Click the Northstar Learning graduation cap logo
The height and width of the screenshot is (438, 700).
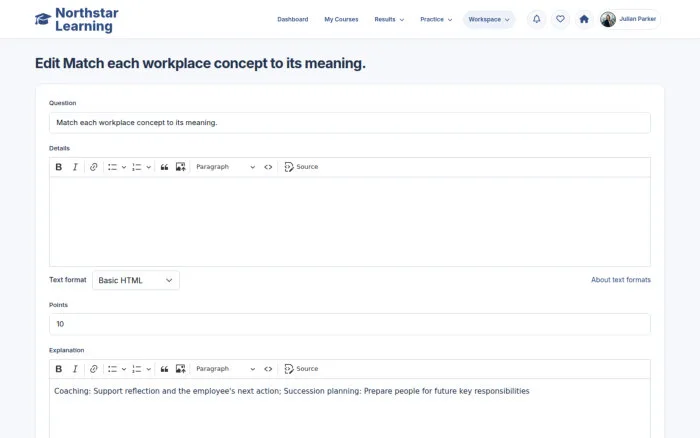tap(43, 19)
